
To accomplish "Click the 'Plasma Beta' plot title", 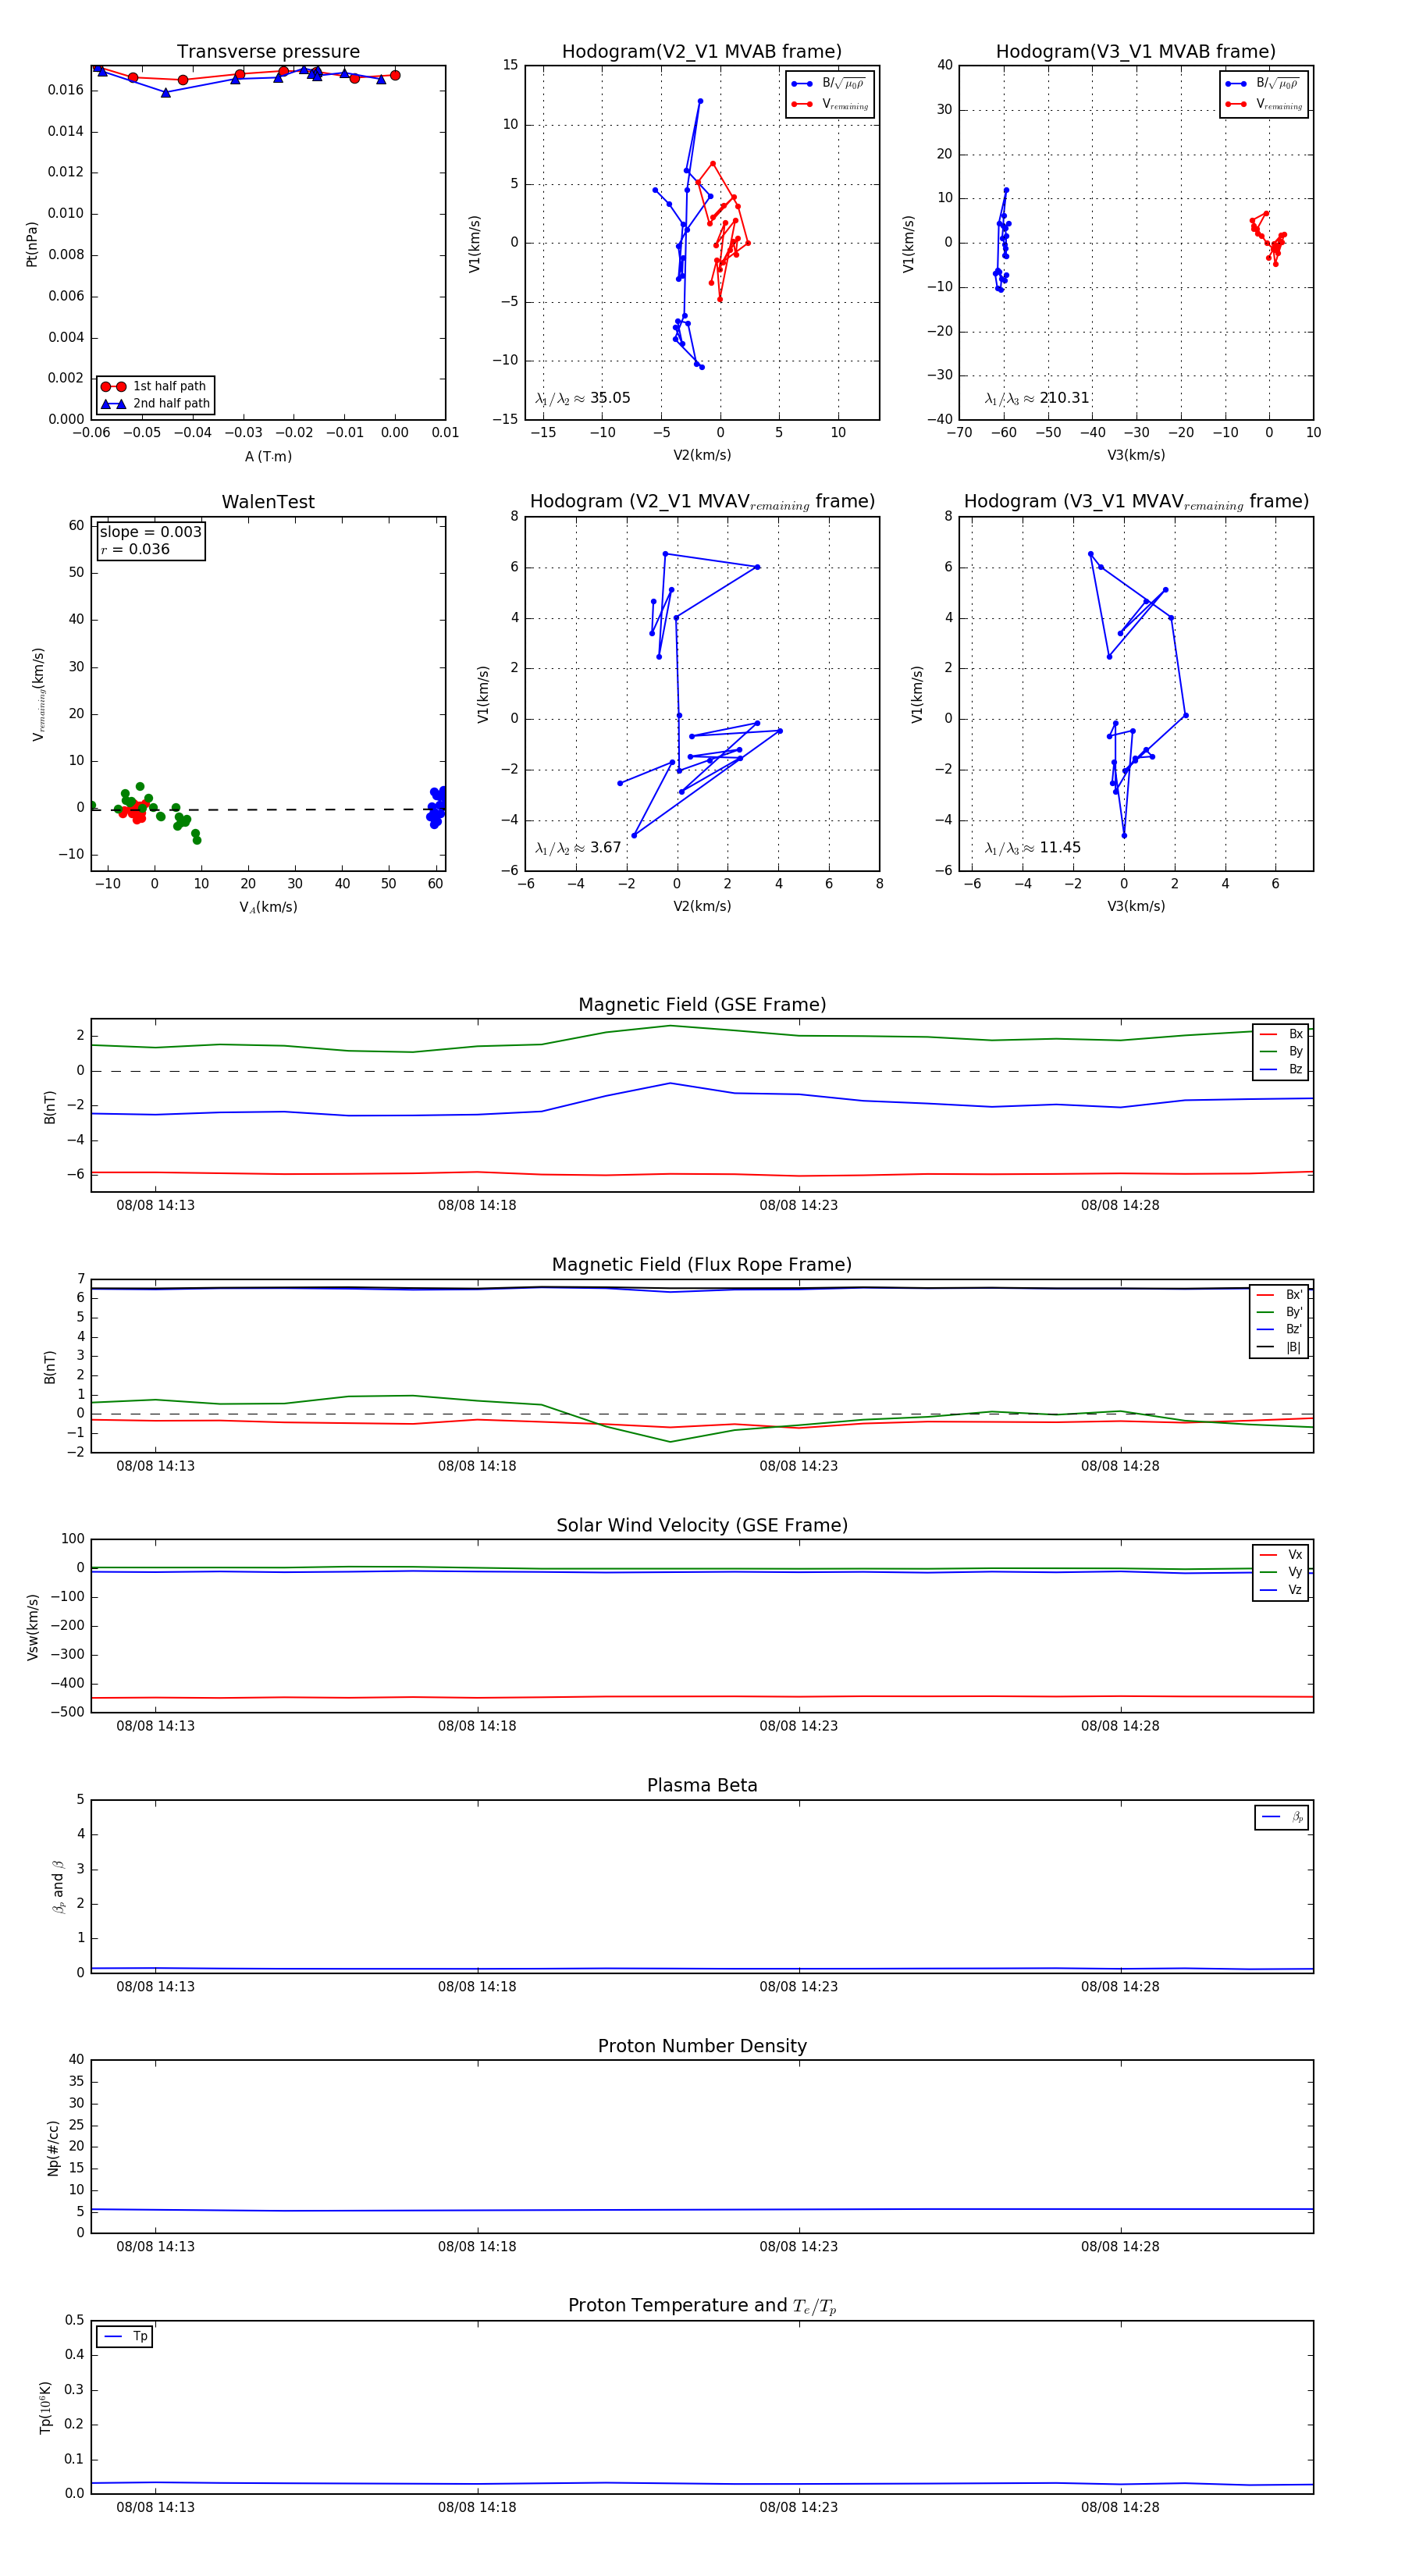I will 702,1786.
